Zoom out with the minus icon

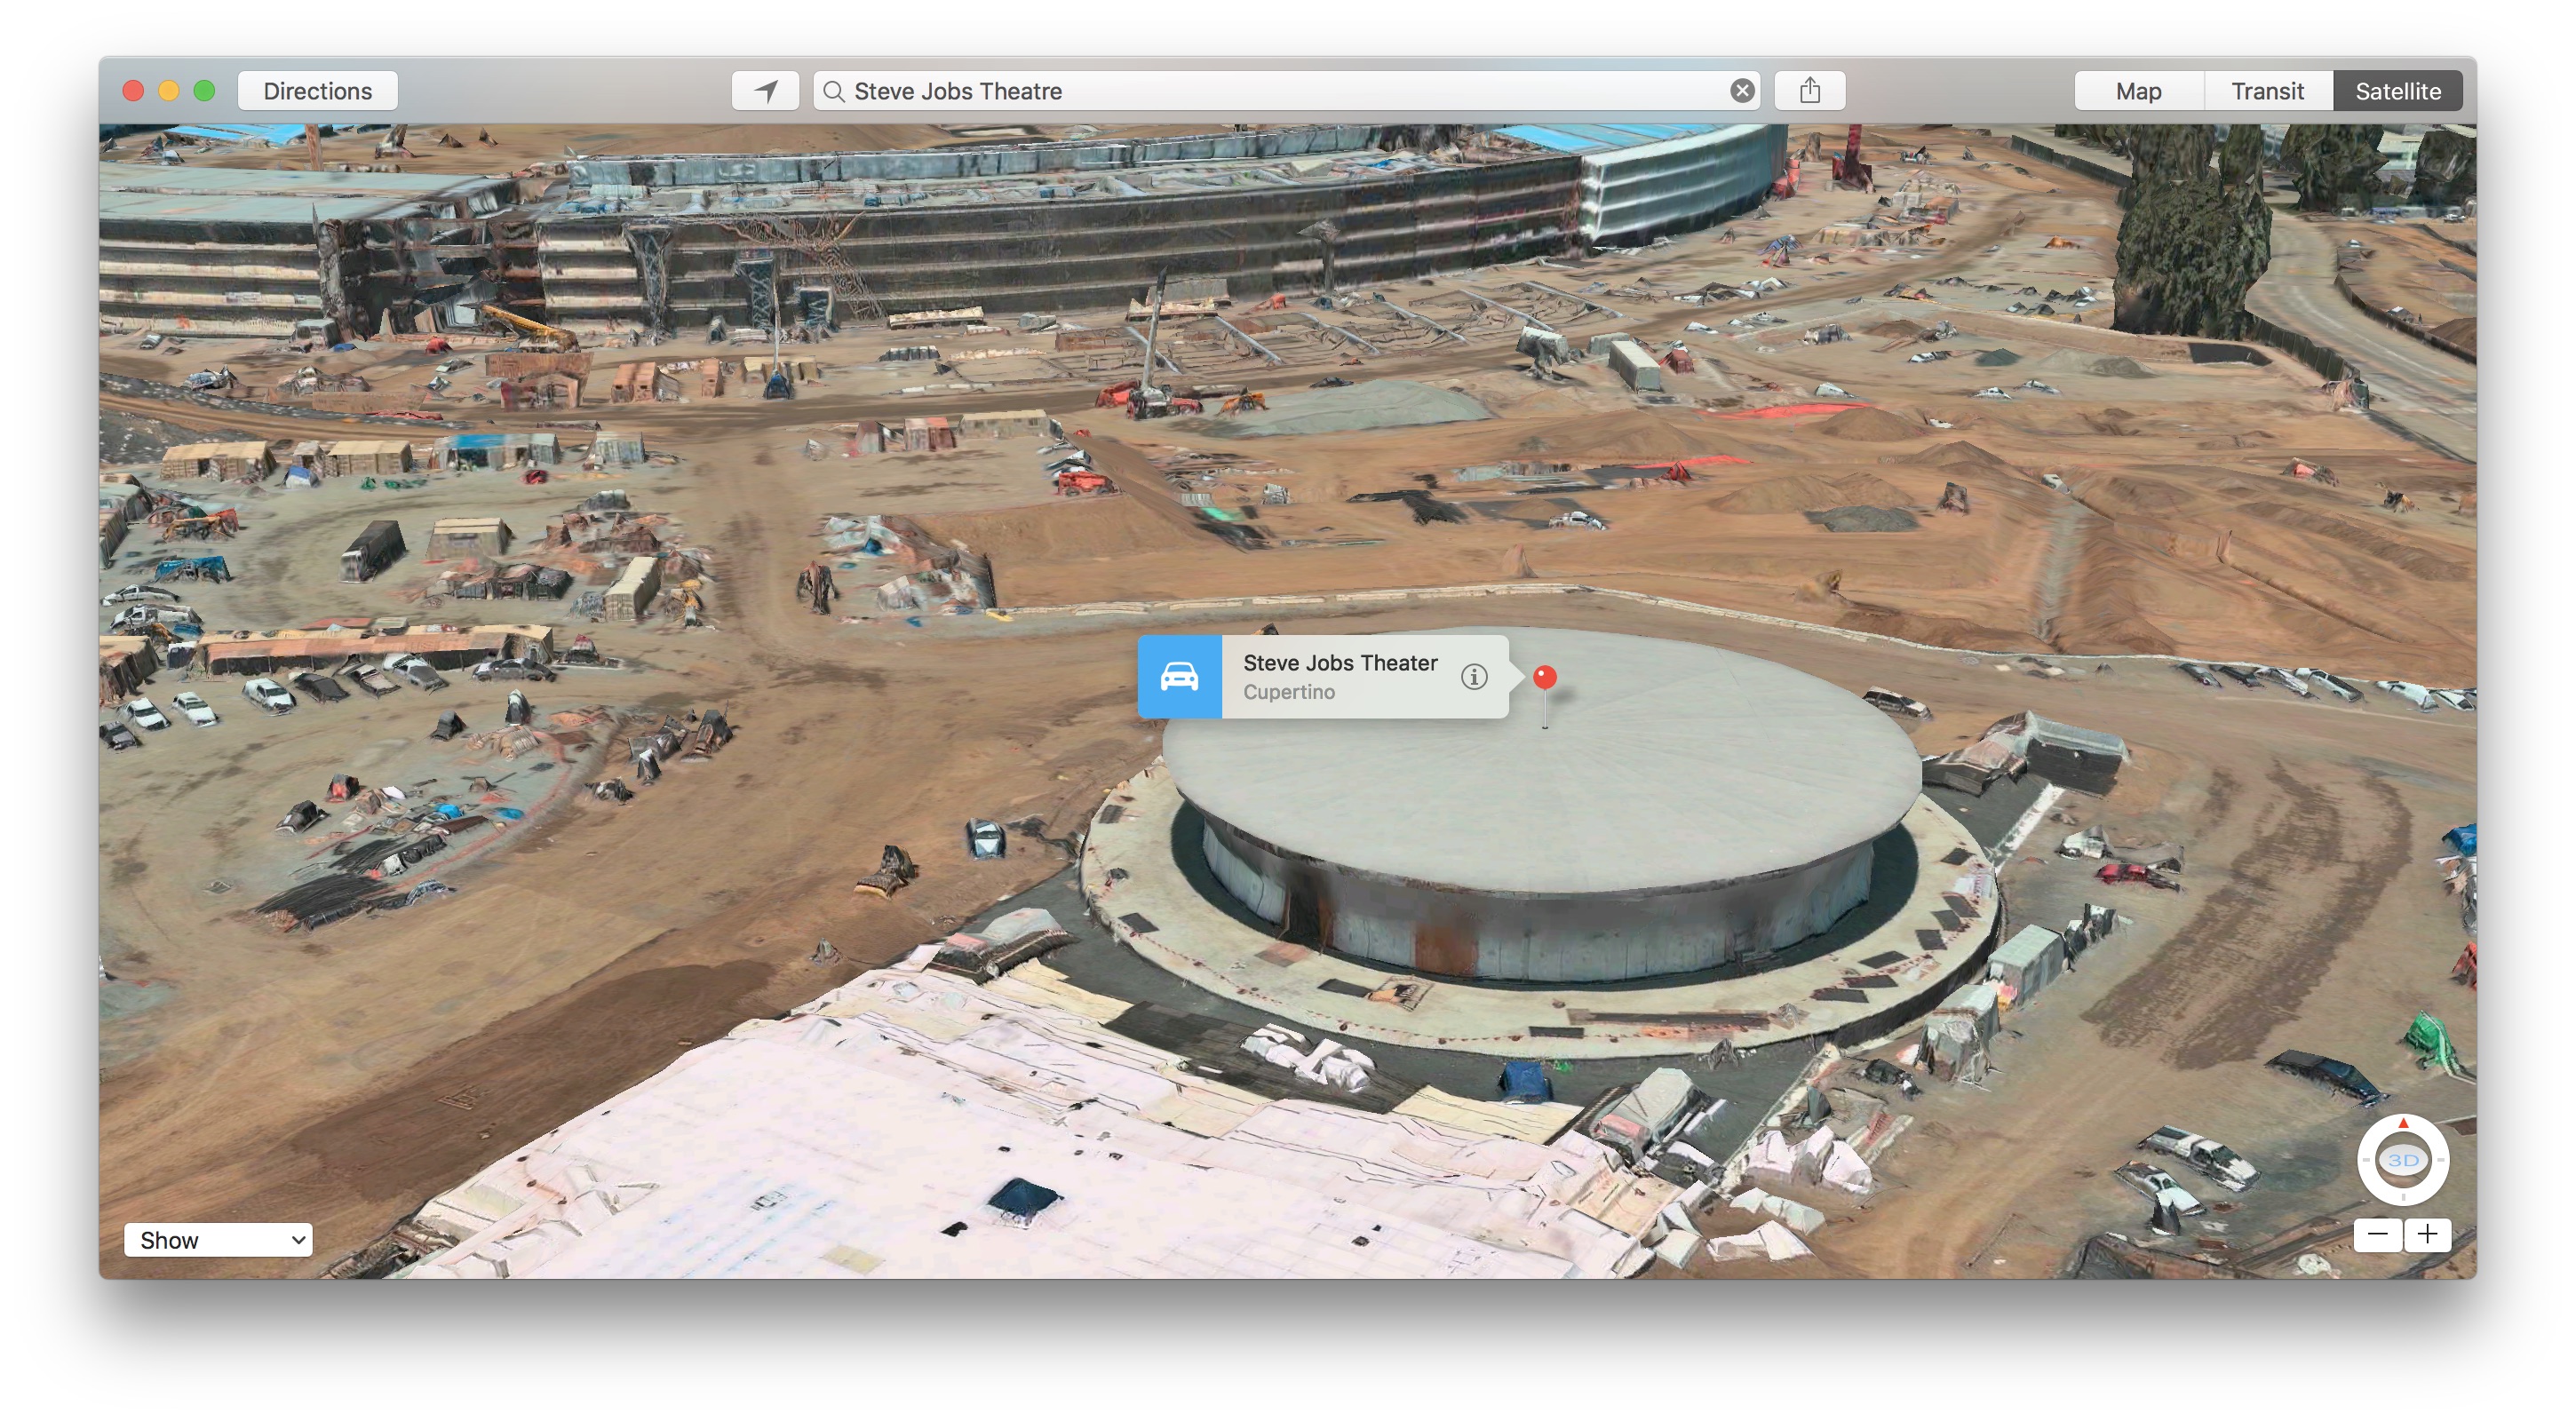click(x=2378, y=1235)
